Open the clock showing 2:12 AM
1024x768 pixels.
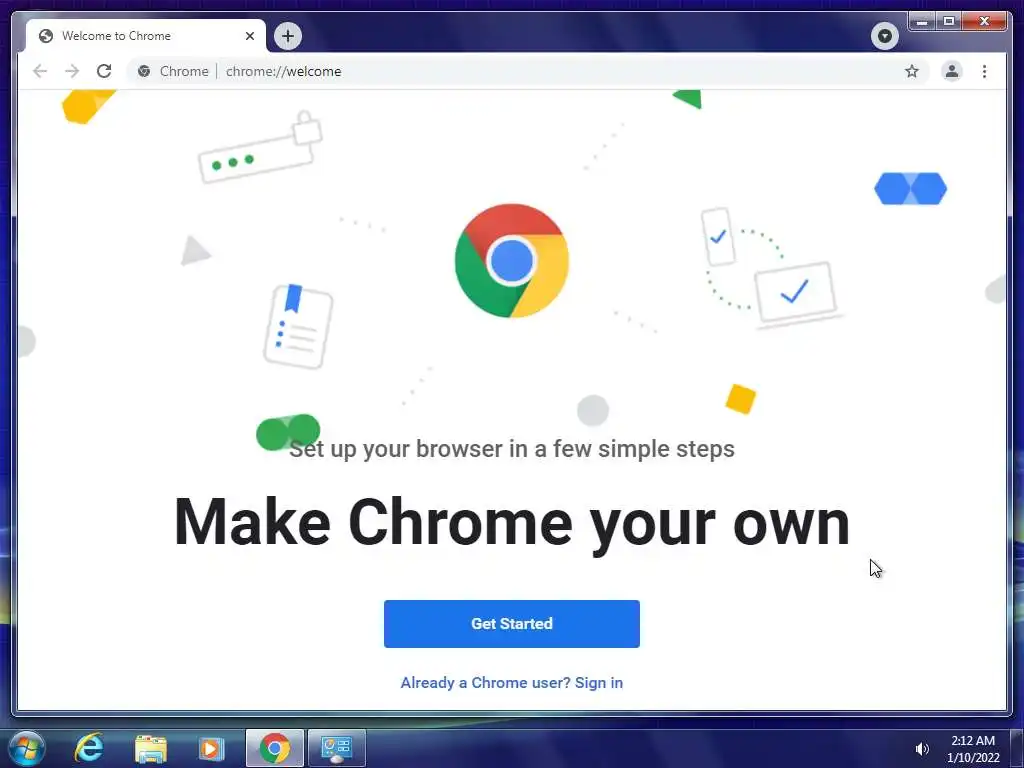[973, 749]
